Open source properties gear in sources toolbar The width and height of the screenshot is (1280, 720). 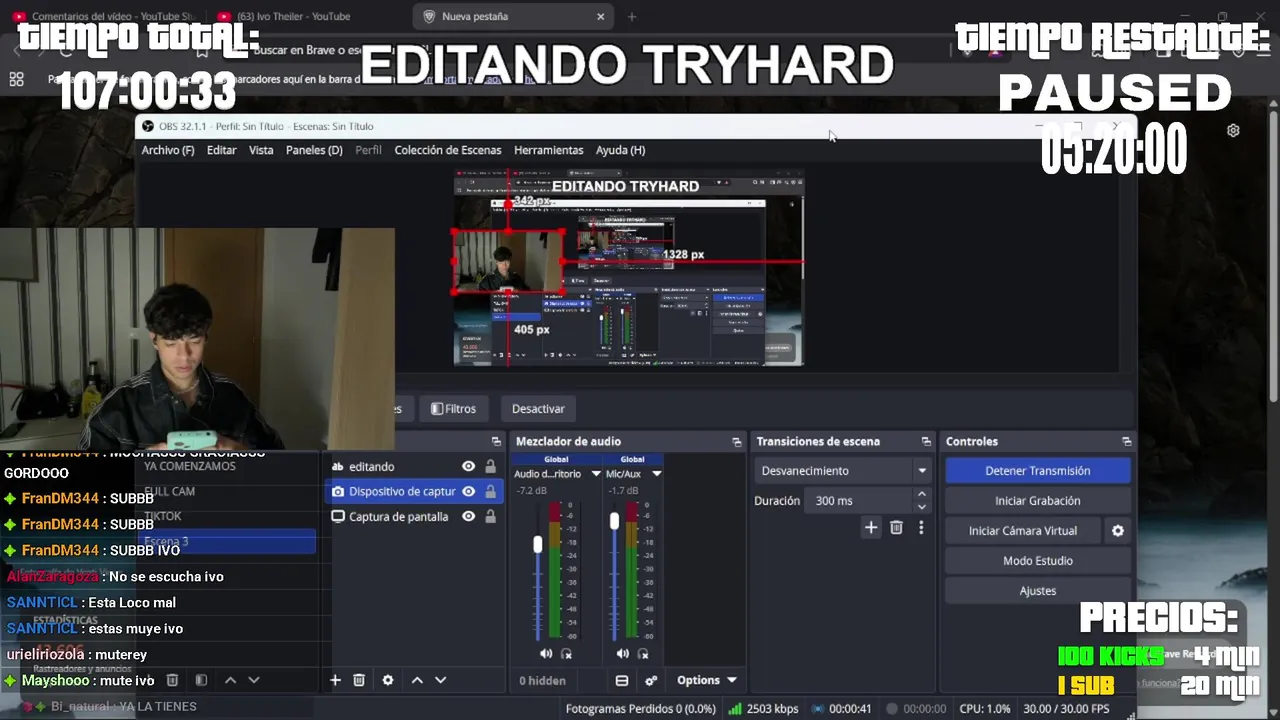click(x=388, y=680)
